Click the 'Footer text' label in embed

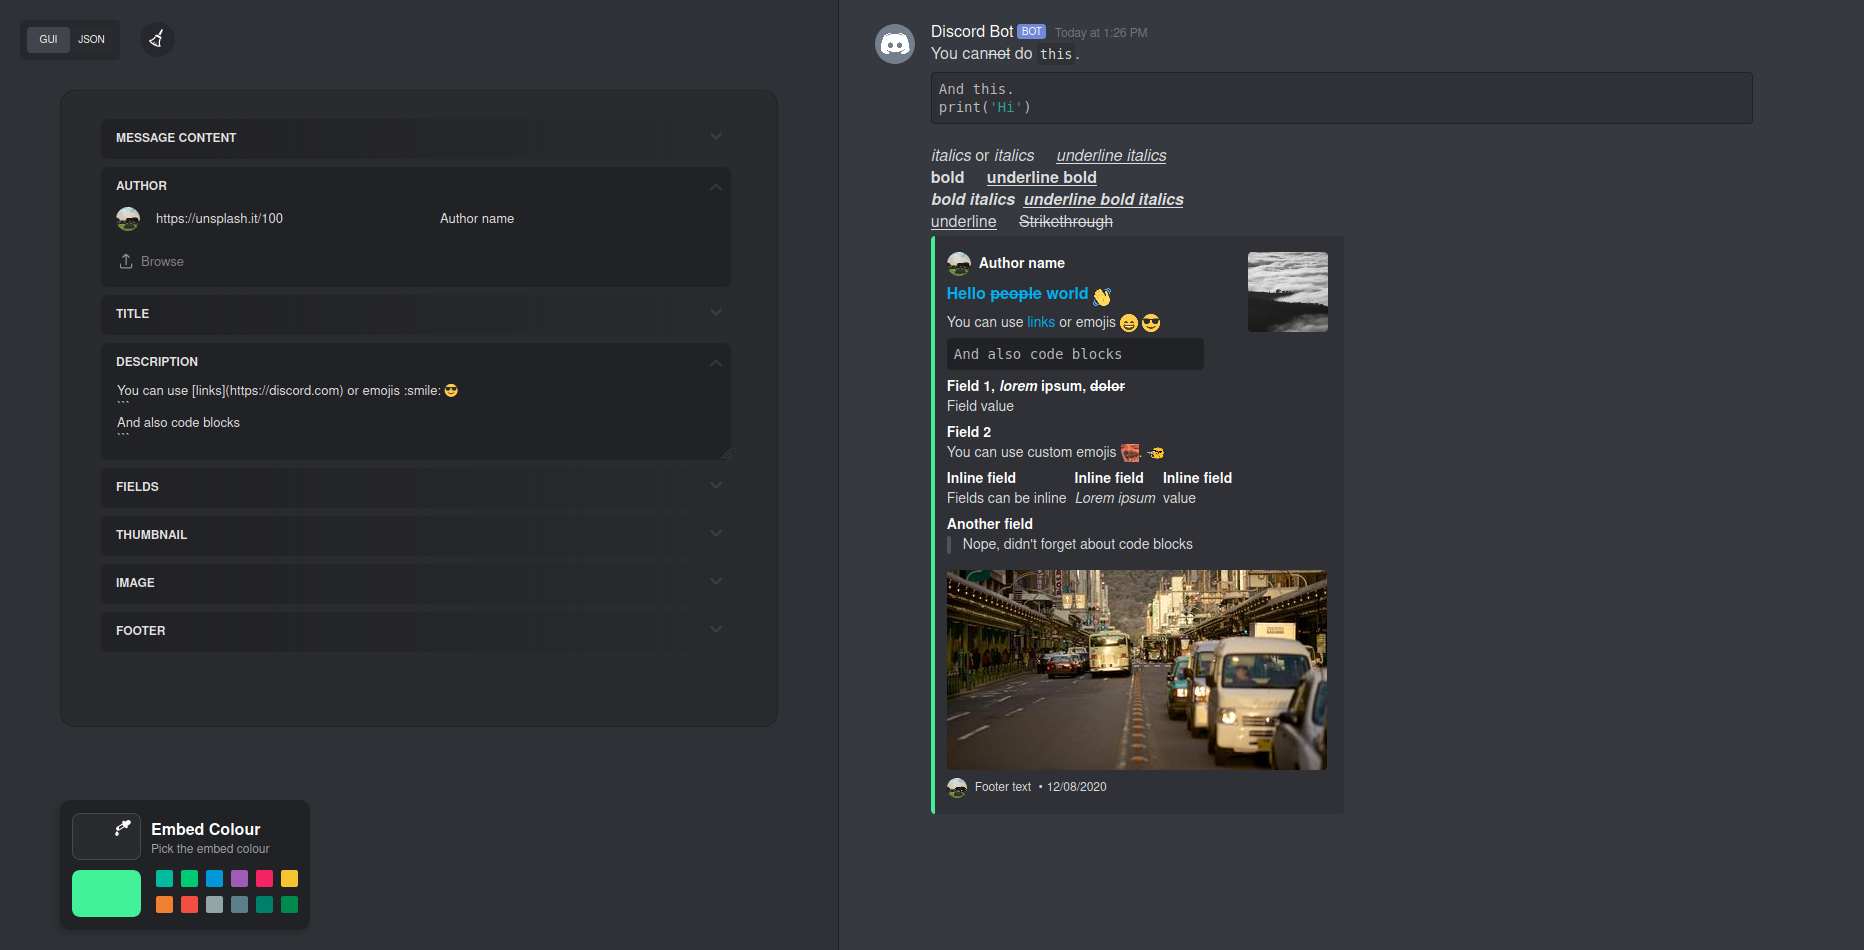point(1003,787)
